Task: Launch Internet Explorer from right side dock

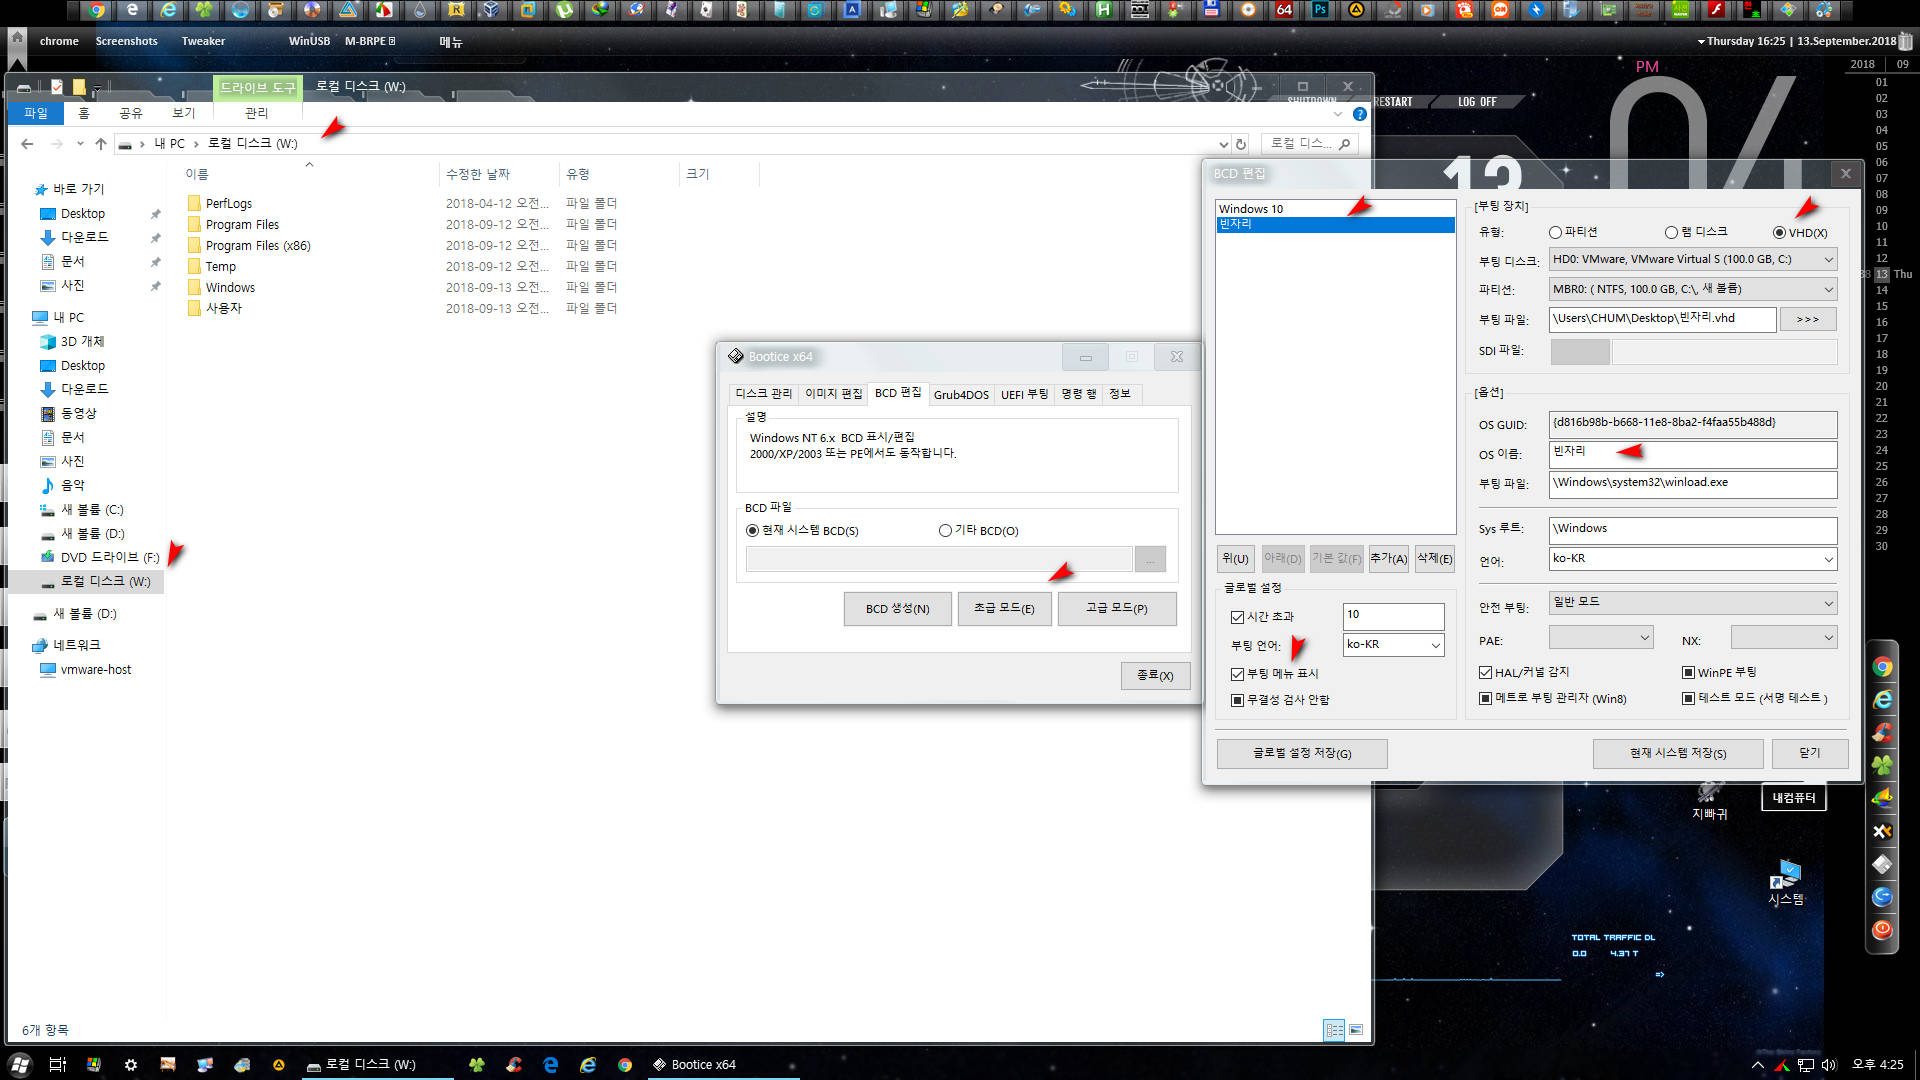Action: (x=1882, y=700)
